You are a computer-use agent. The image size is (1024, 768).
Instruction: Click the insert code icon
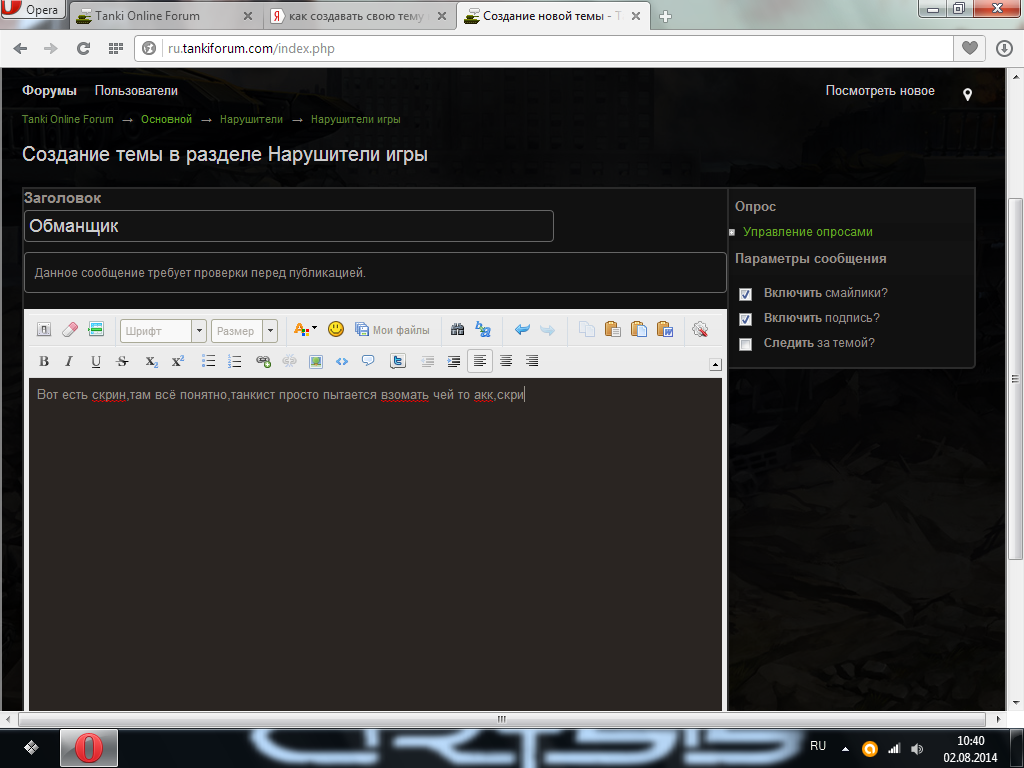coord(342,361)
